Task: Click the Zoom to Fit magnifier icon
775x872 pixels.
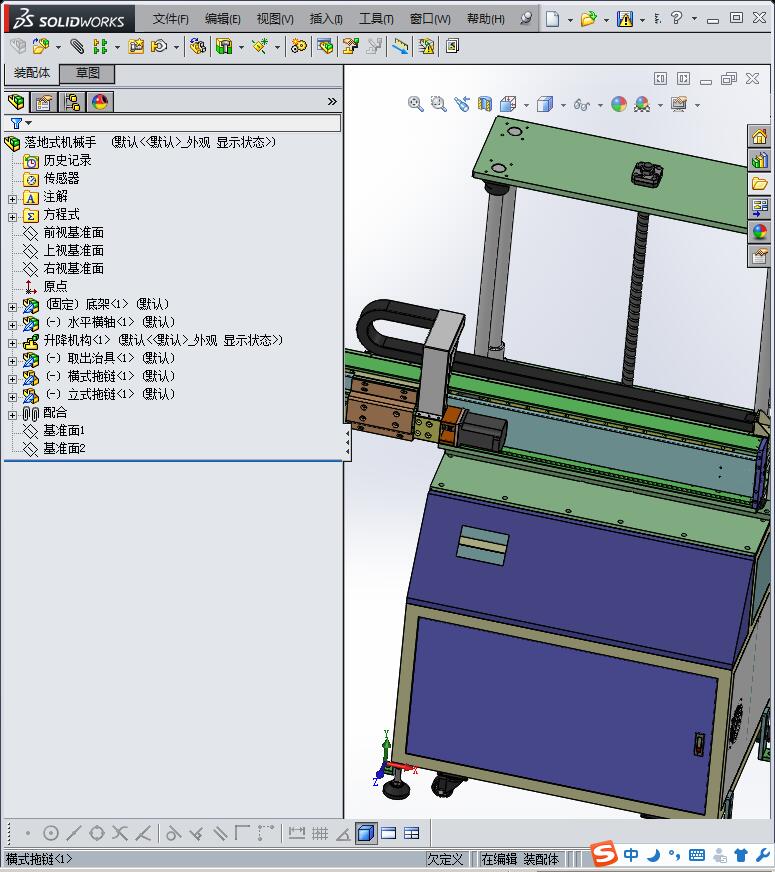Action: pos(415,104)
